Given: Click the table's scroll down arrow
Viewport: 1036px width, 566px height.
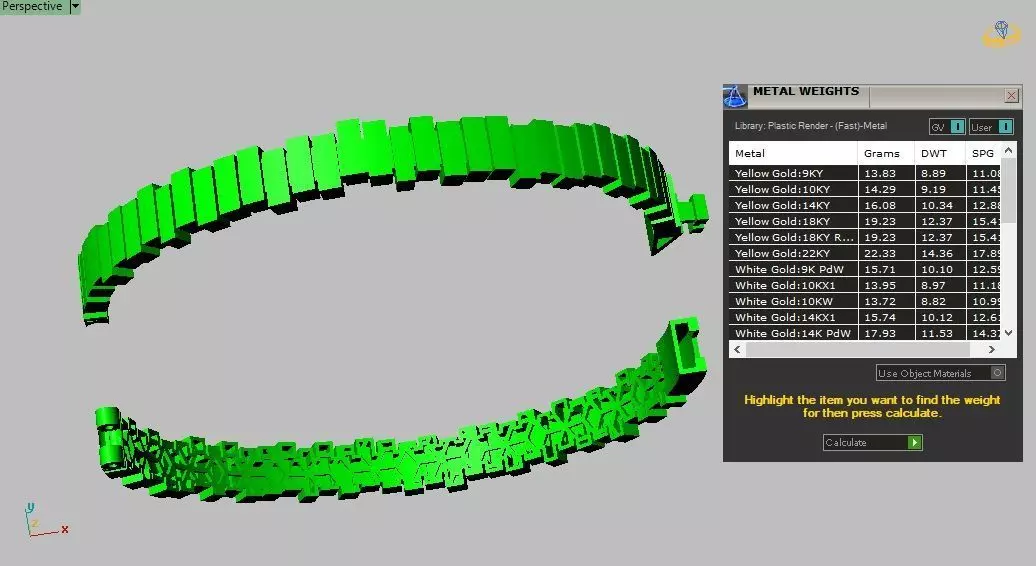Looking at the screenshot, I should [x=1008, y=333].
